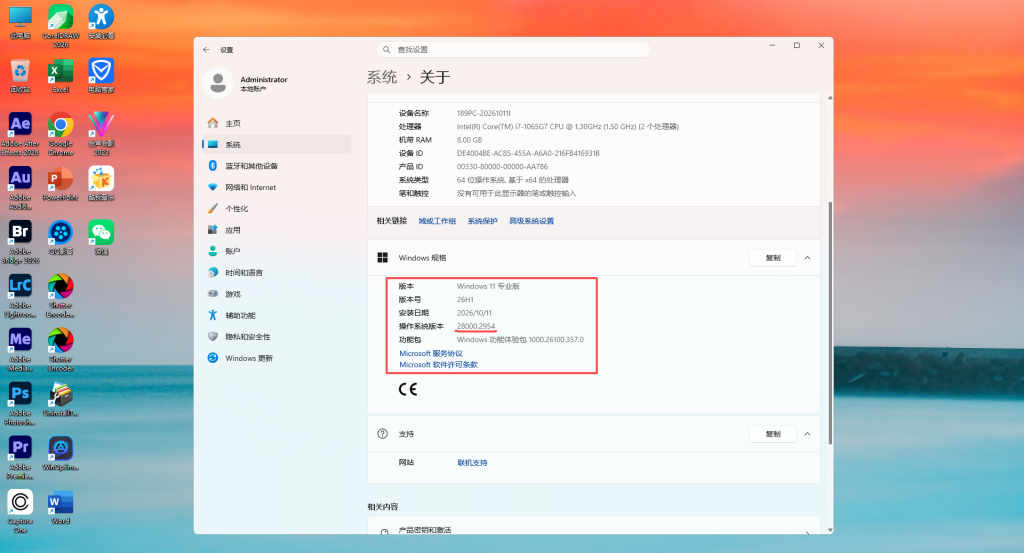This screenshot has width=1024, height=553.
Task: Collapse the 支持 section chevron
Action: point(807,434)
